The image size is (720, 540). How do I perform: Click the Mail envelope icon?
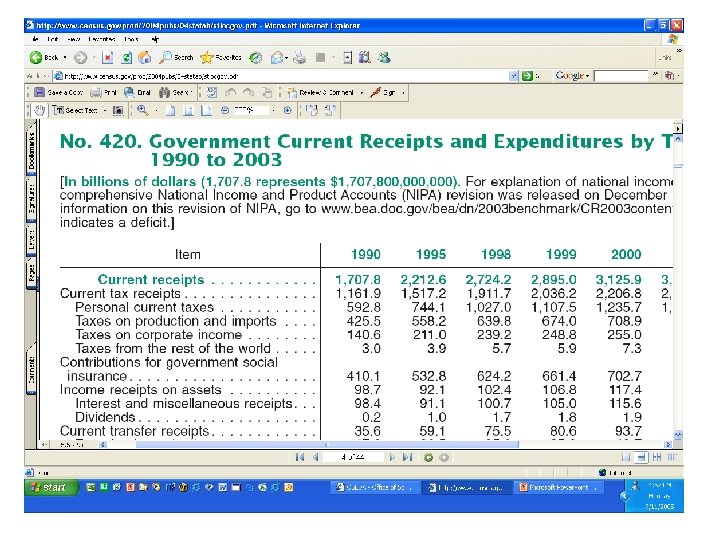coord(277,57)
